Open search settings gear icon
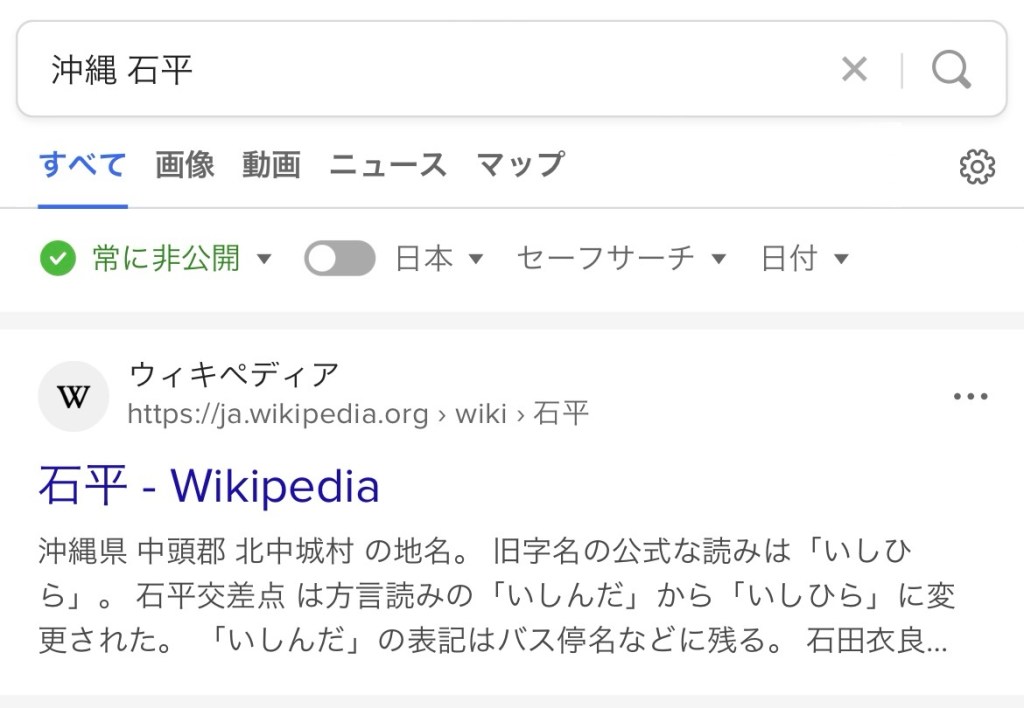Image resolution: width=1024 pixels, height=708 pixels. click(x=977, y=167)
